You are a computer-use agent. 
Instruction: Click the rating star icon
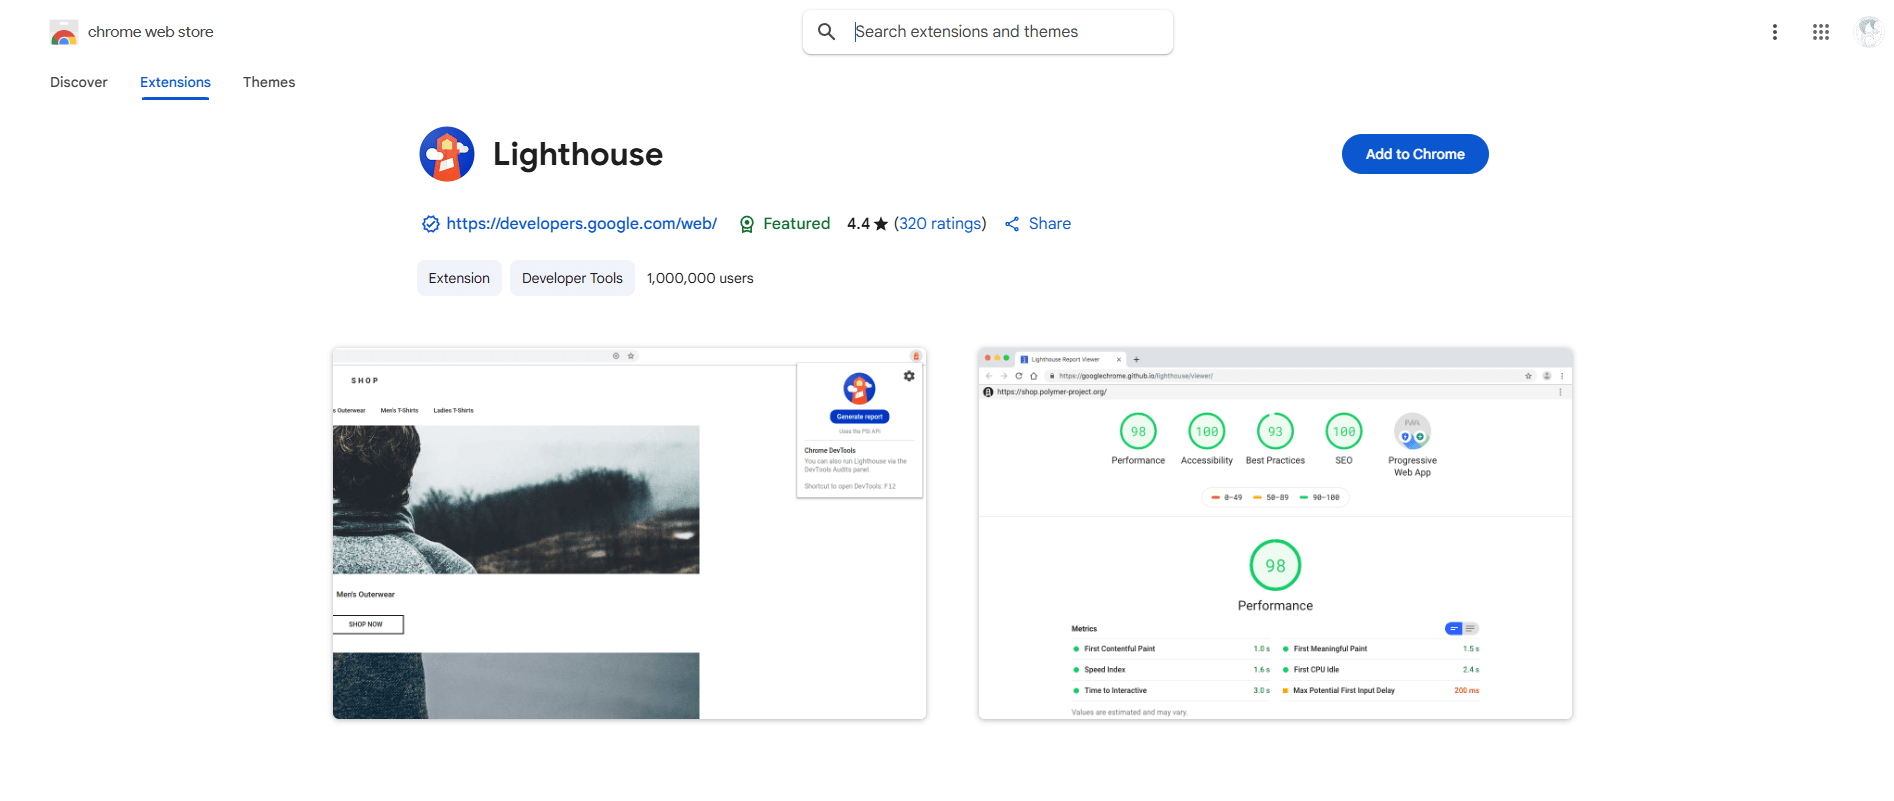point(881,224)
